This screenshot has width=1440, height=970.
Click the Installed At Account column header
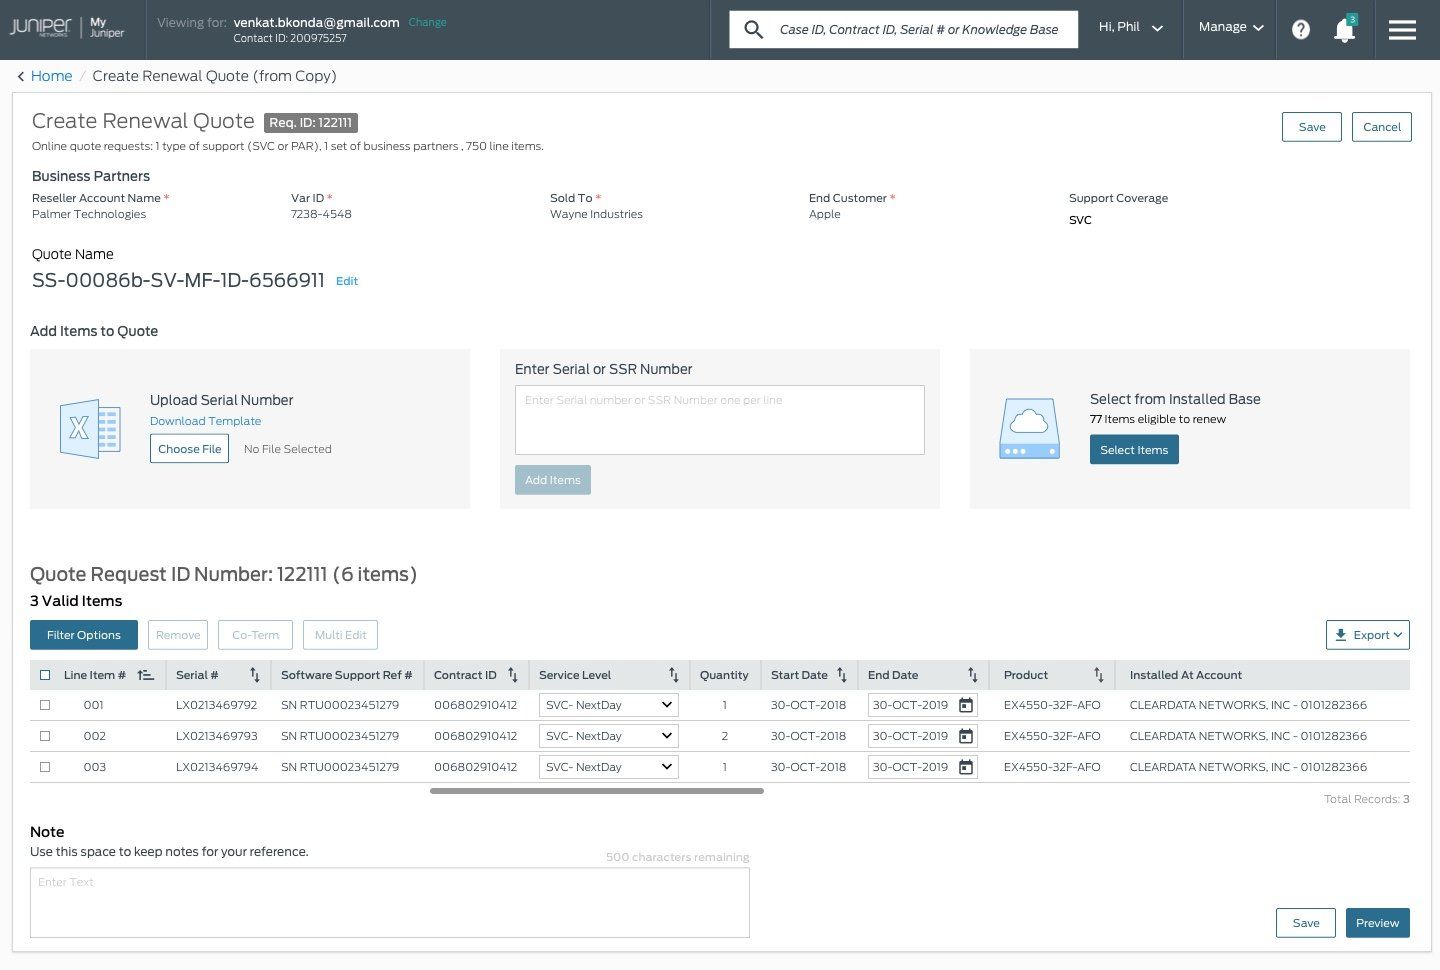point(1185,675)
